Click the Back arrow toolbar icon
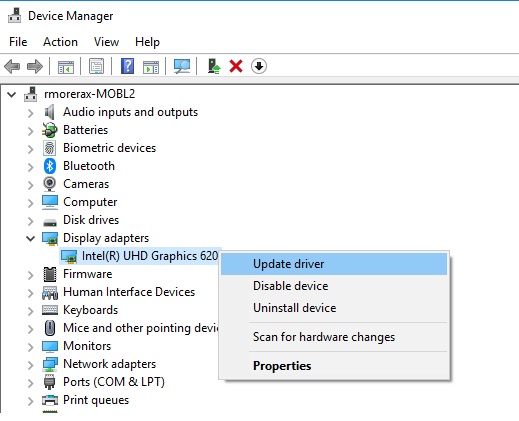 click(x=12, y=66)
